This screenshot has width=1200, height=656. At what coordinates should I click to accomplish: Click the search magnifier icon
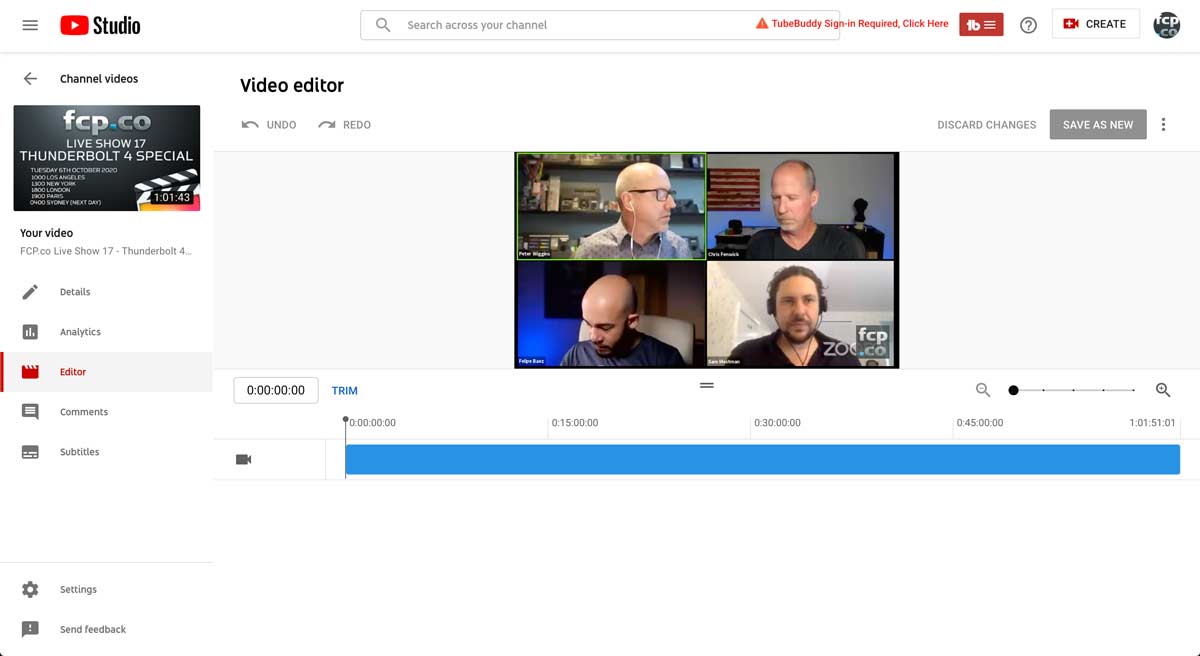tap(383, 25)
